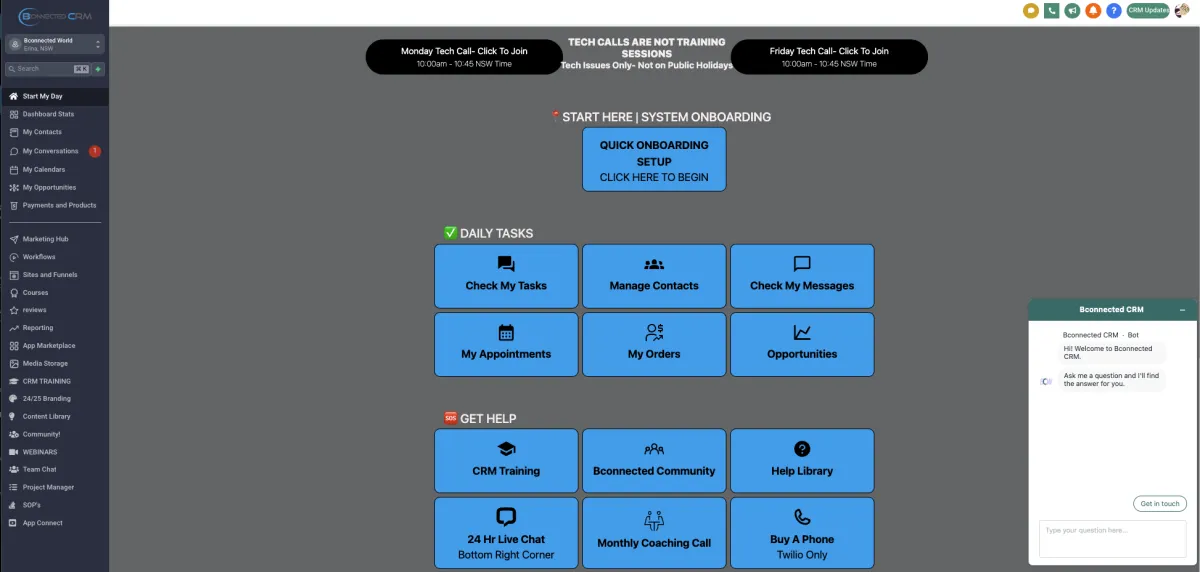The width and height of the screenshot is (1200, 572).
Task: Open the orange notifications bell
Action: click(1093, 10)
